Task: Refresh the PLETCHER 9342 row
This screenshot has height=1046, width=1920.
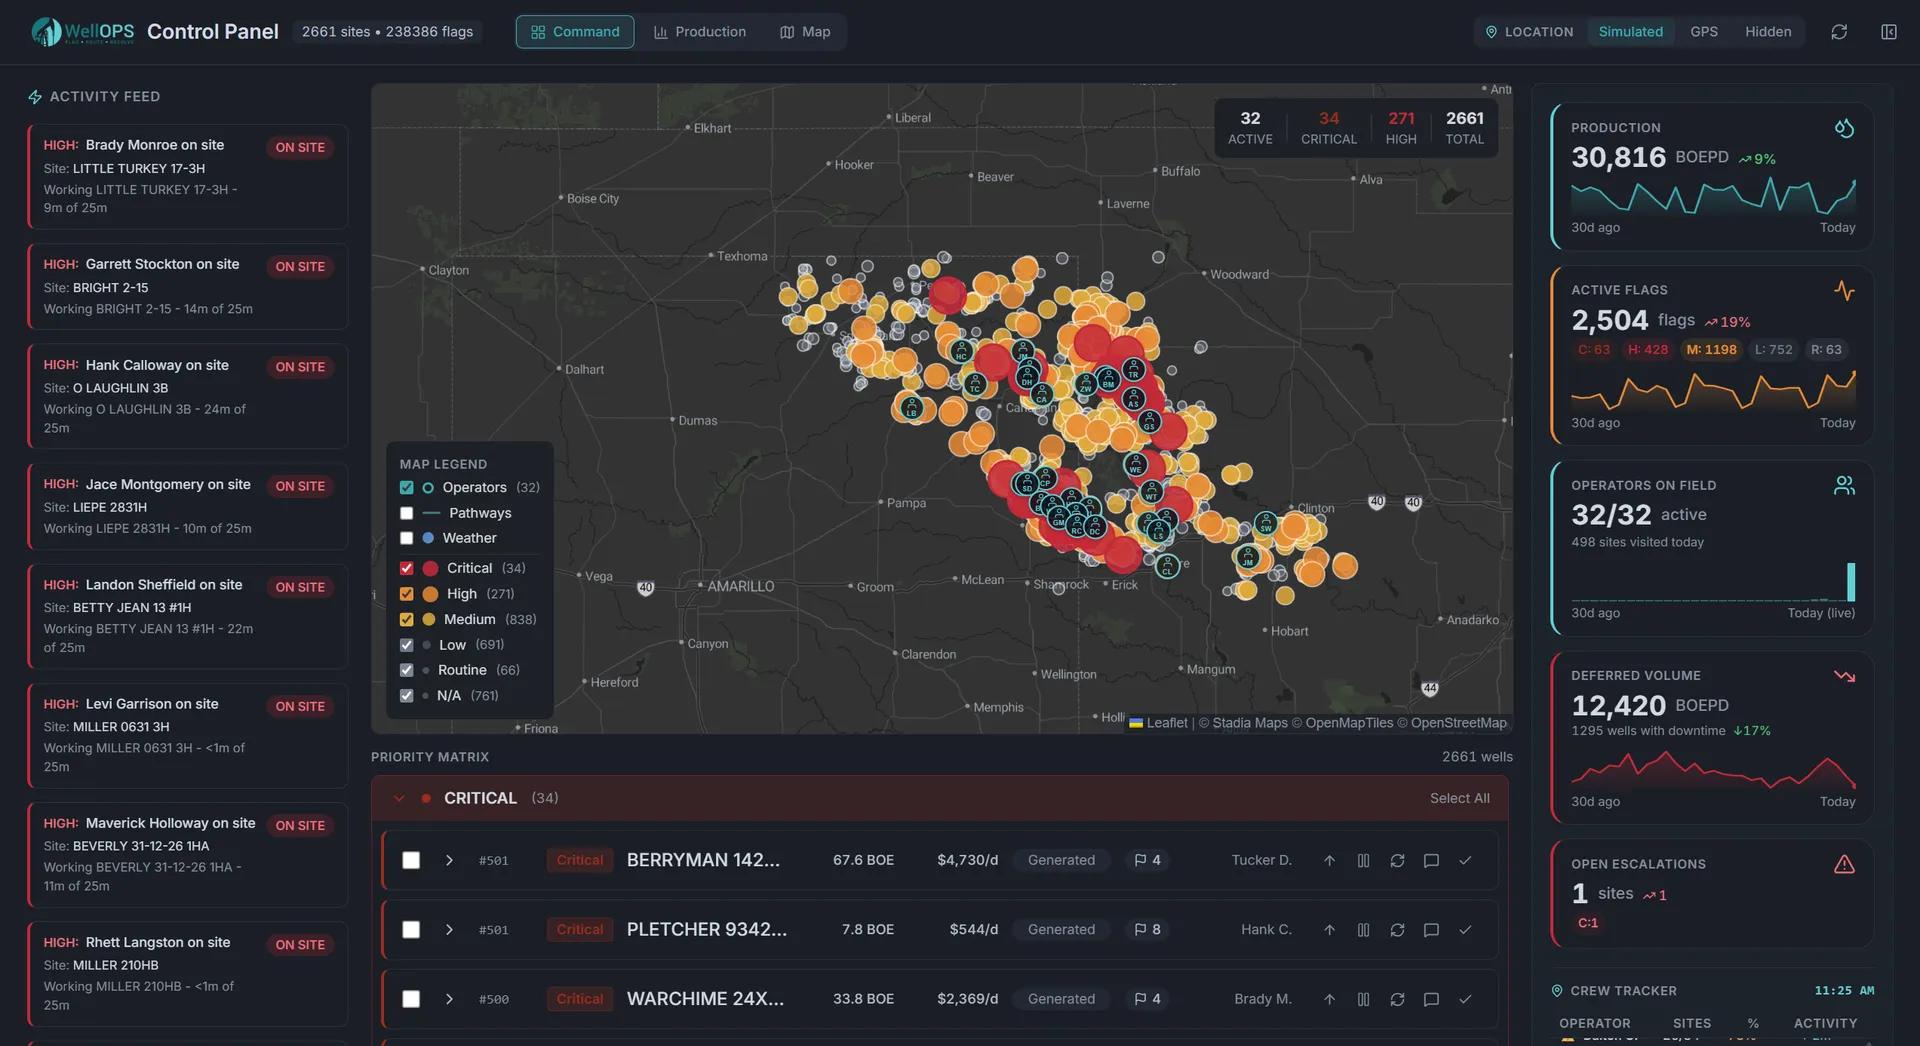Action: click(1397, 930)
